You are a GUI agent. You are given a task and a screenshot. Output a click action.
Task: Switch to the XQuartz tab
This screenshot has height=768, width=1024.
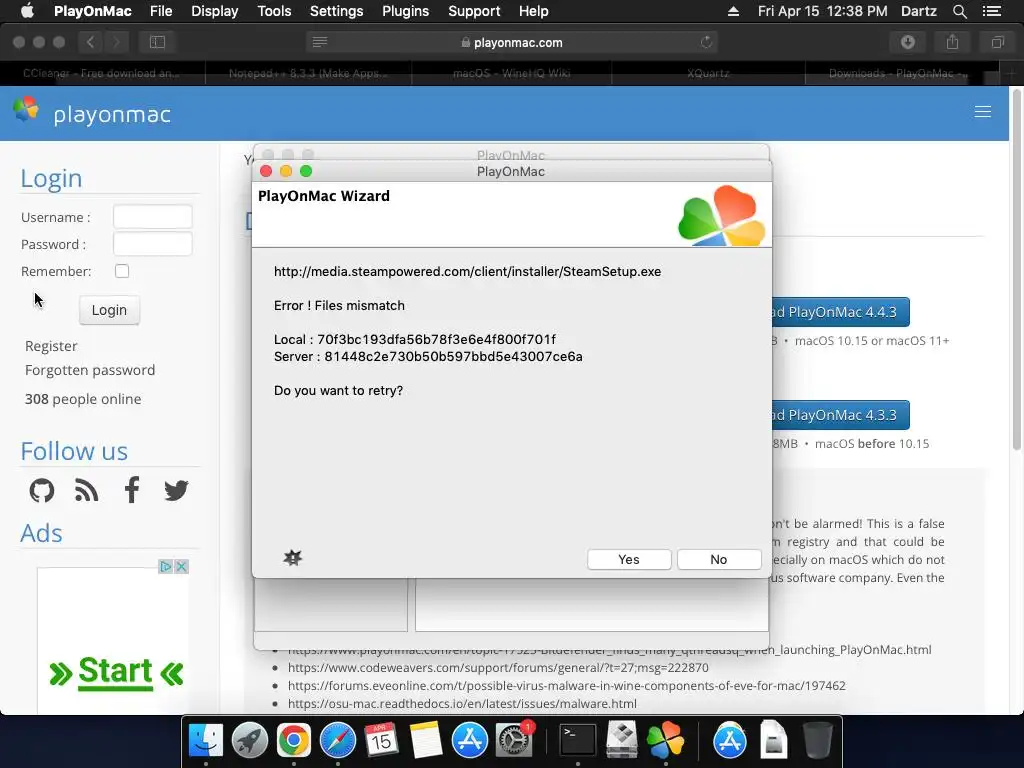[x=708, y=73]
